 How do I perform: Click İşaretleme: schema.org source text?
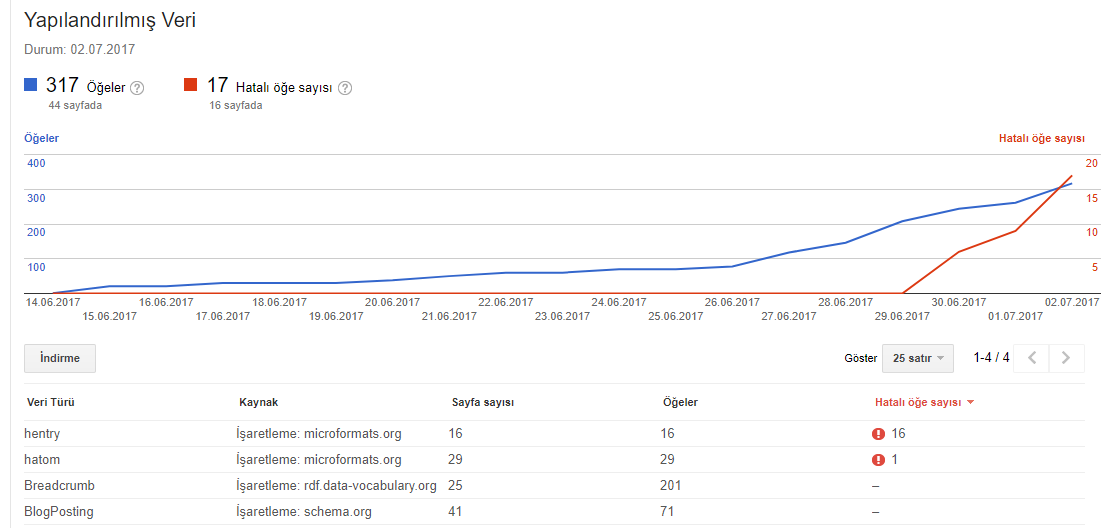pyautogui.click(x=304, y=512)
